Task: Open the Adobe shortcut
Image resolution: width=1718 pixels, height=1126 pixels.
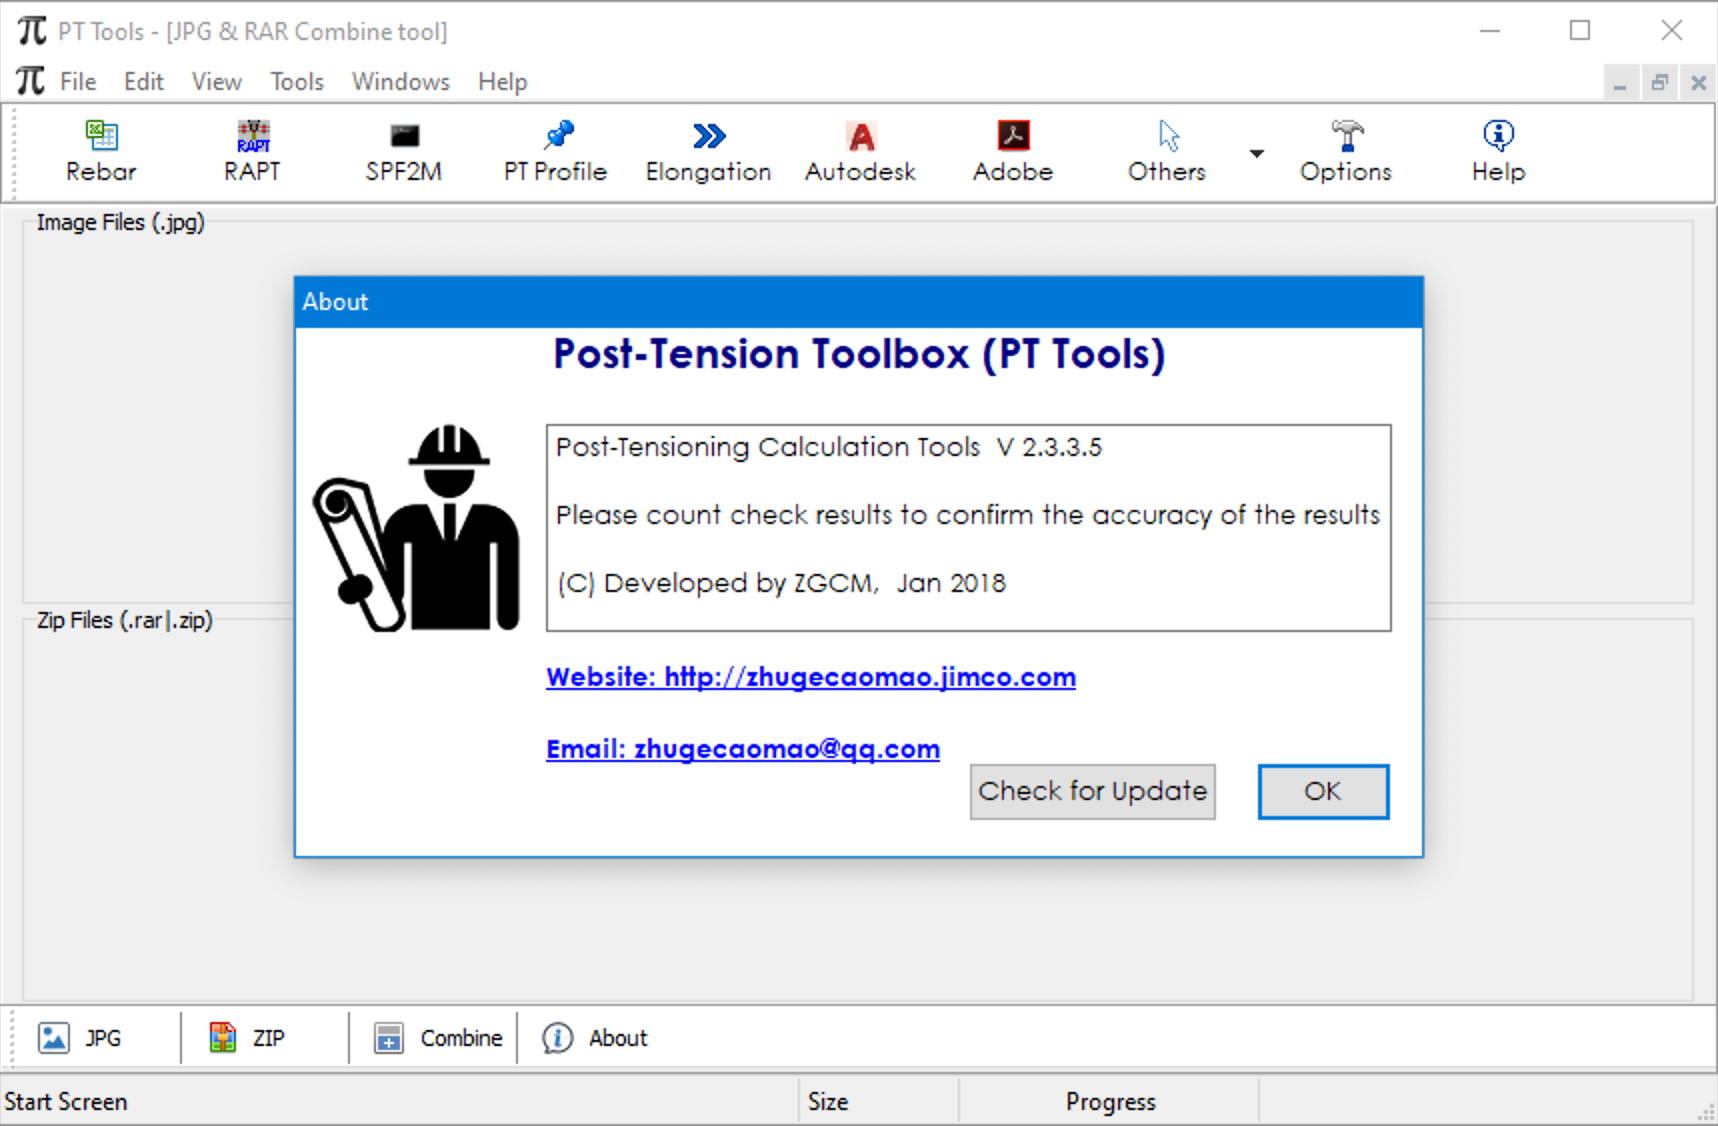Action: (1012, 150)
